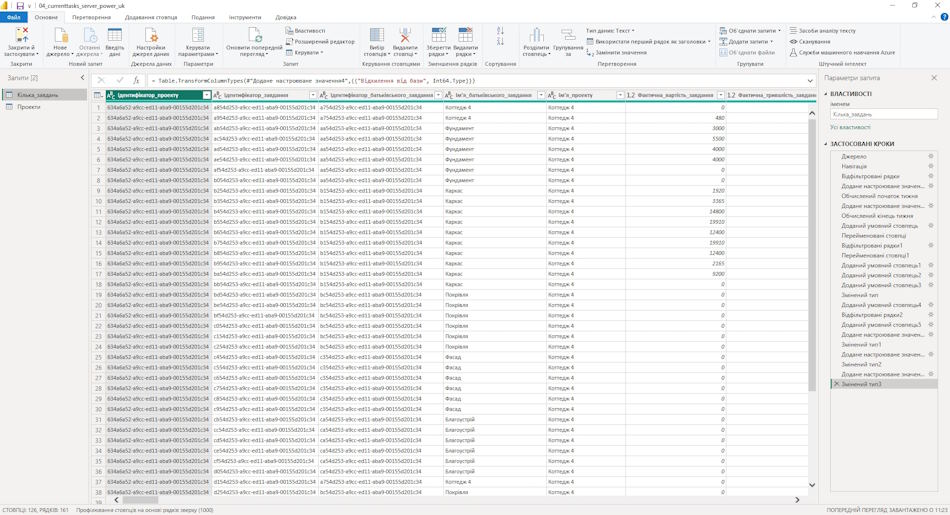The width and height of the screenshot is (950, 515).
Task: Expand the formula bar chevron
Action: click(x=810, y=80)
